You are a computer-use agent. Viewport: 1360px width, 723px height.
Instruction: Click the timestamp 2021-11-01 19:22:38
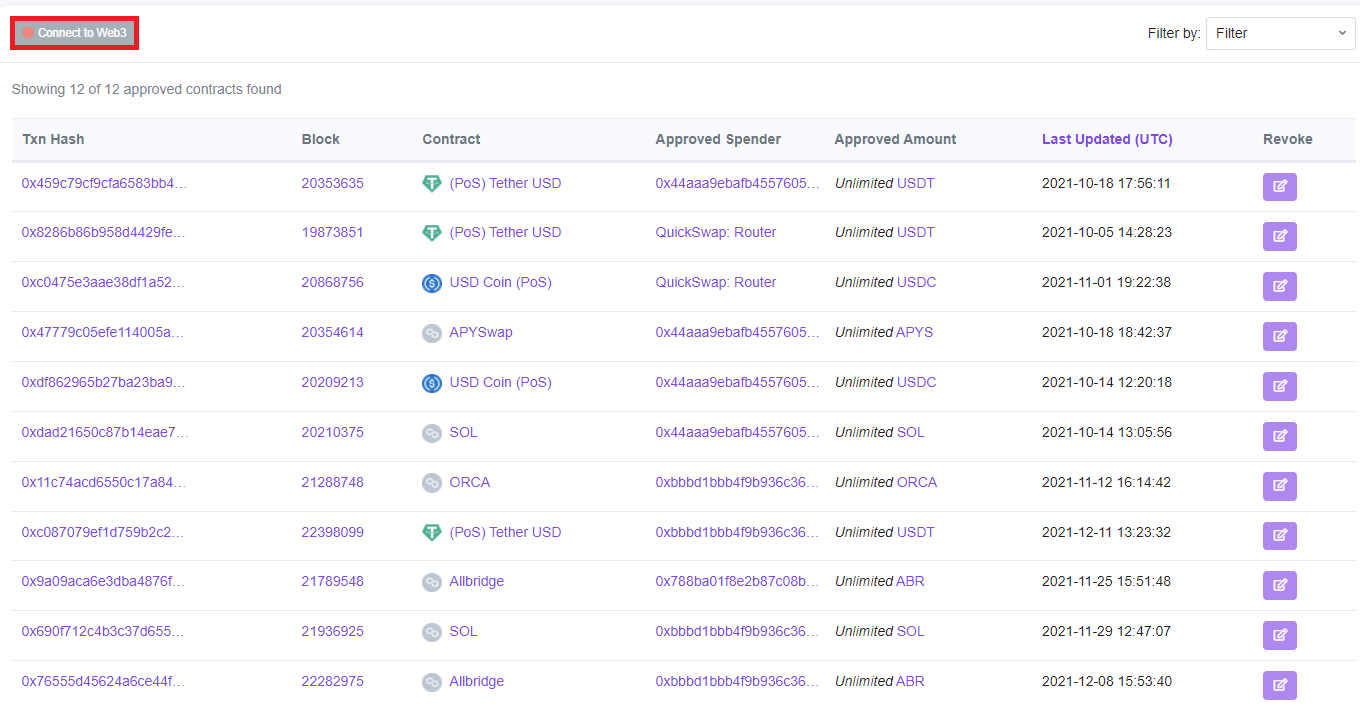tap(1107, 282)
